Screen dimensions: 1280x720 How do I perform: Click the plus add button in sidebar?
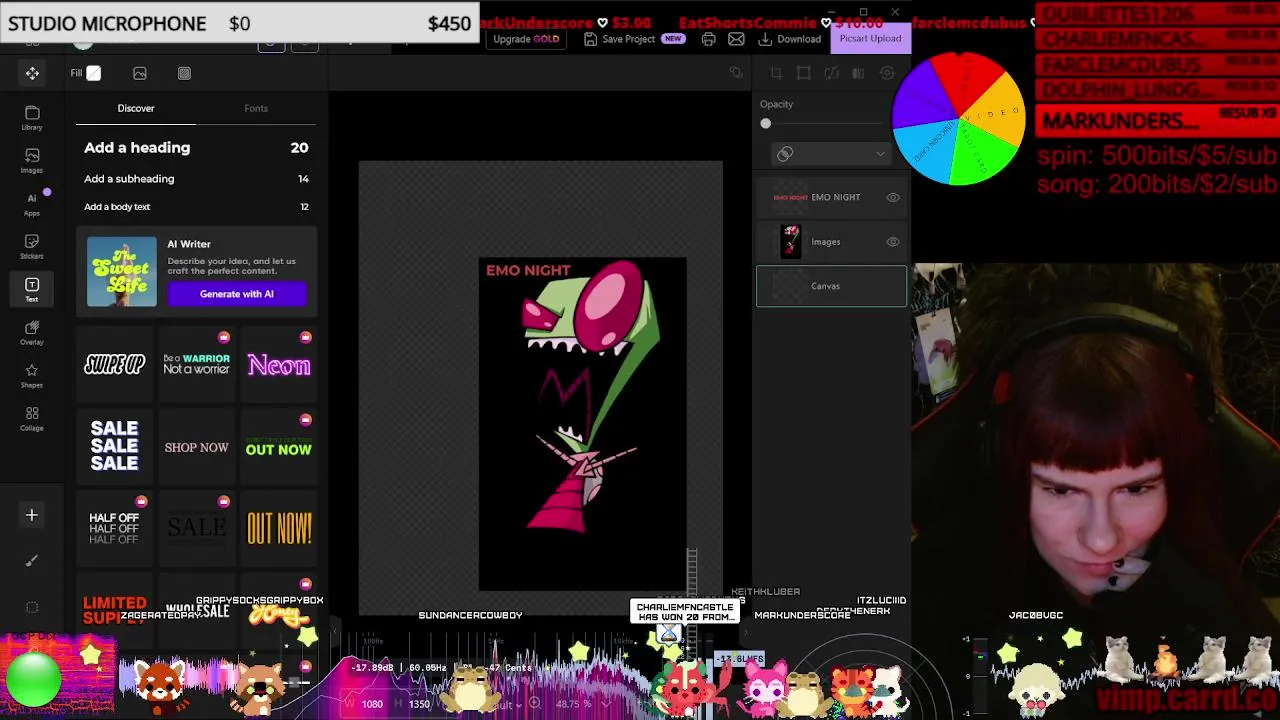tap(32, 515)
